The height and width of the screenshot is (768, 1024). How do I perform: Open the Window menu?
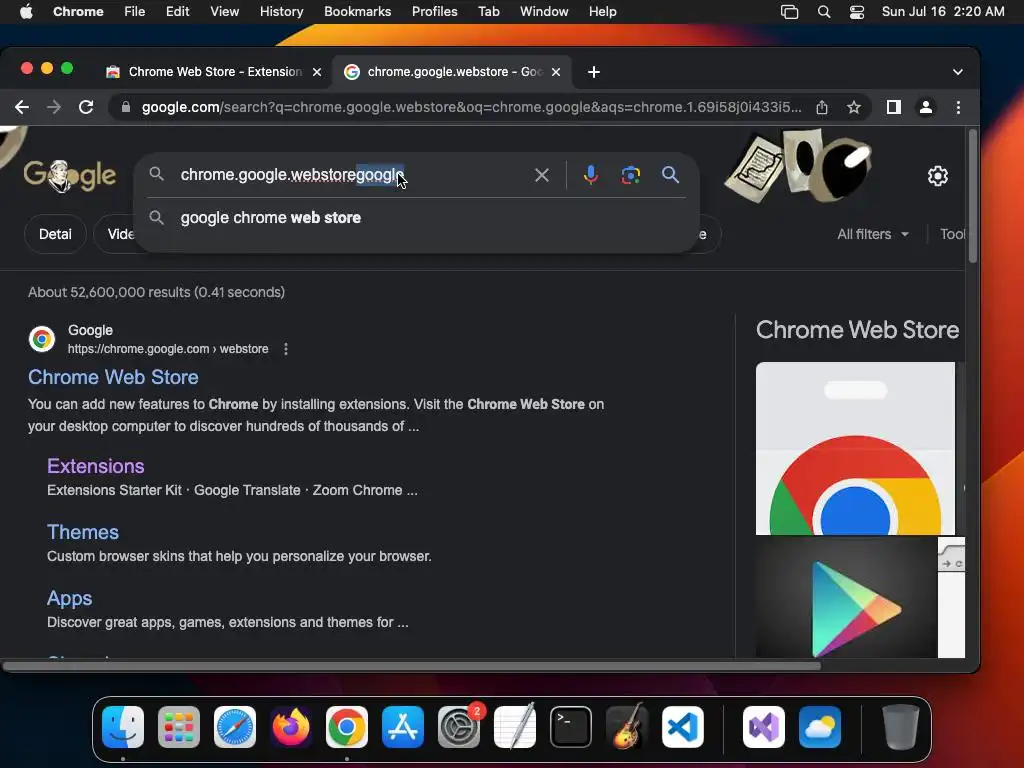pyautogui.click(x=544, y=12)
